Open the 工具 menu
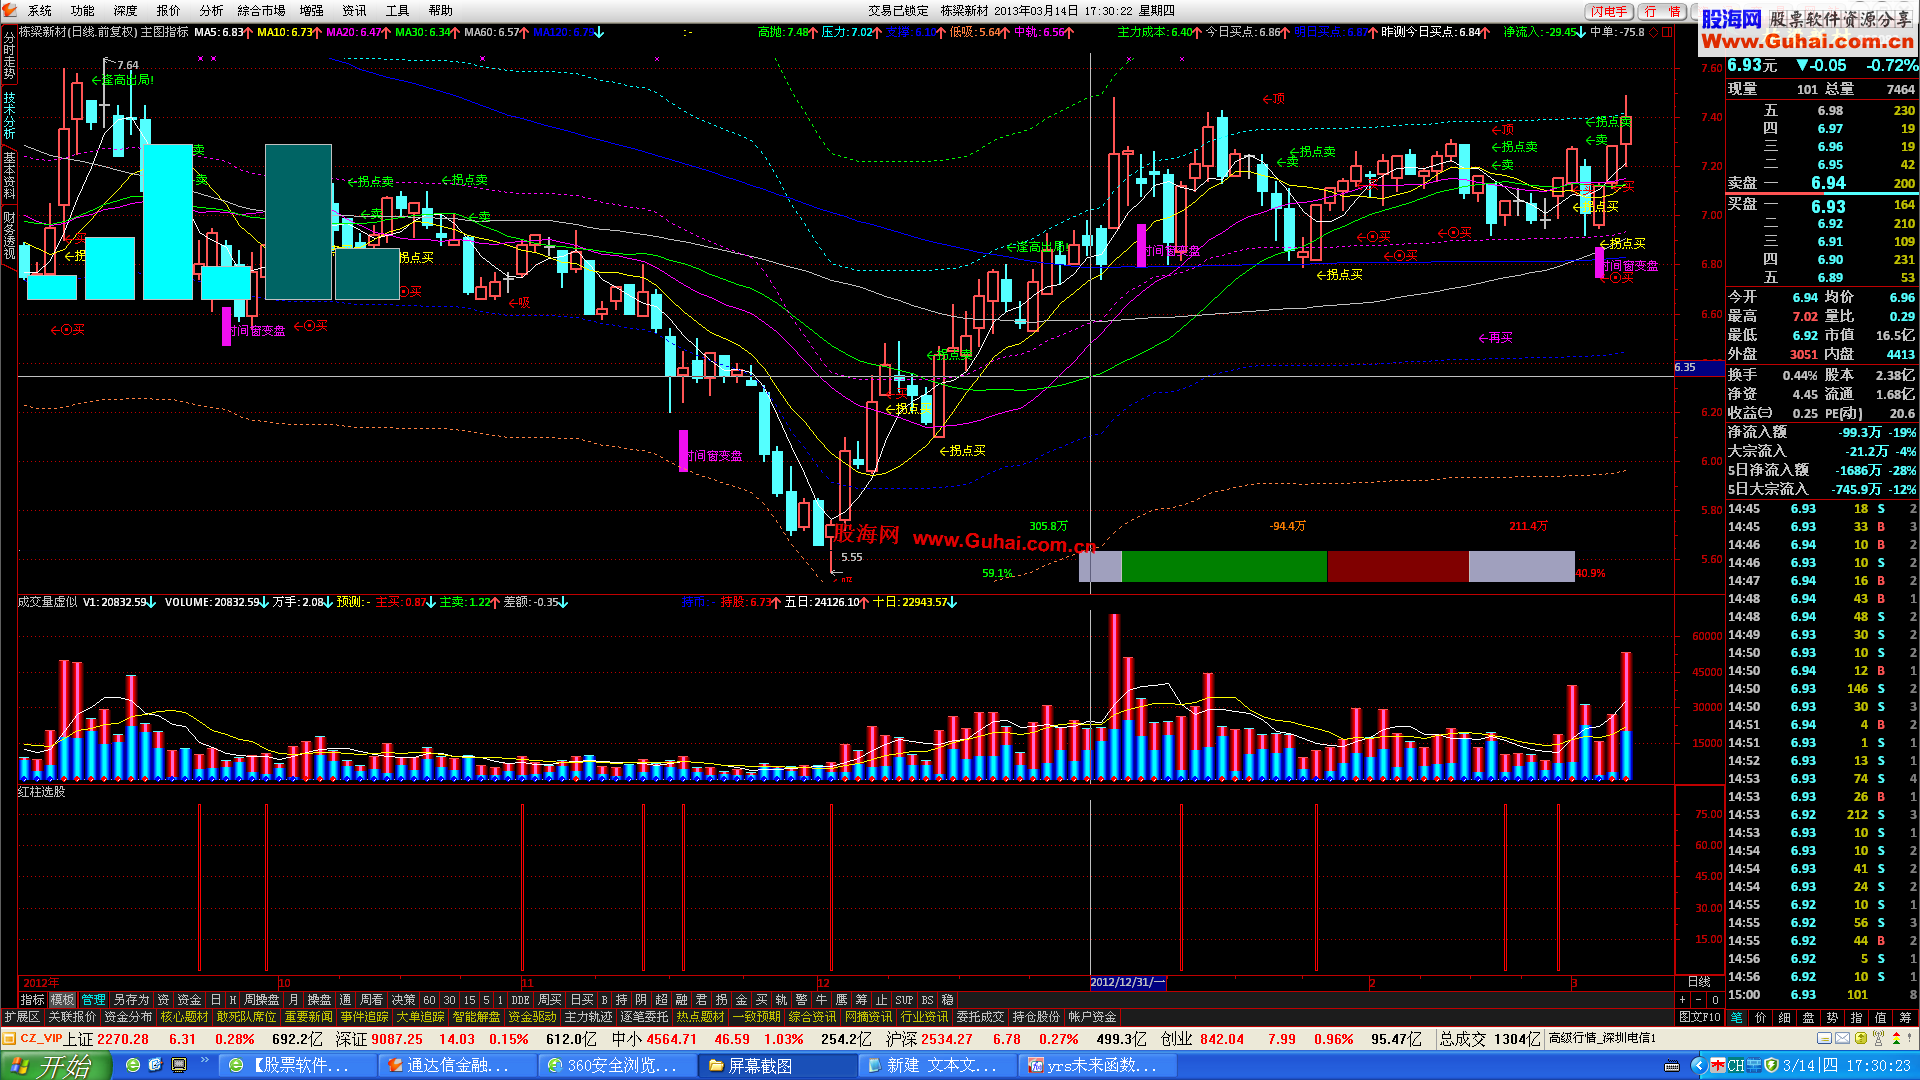The image size is (1920, 1080). coord(398,11)
